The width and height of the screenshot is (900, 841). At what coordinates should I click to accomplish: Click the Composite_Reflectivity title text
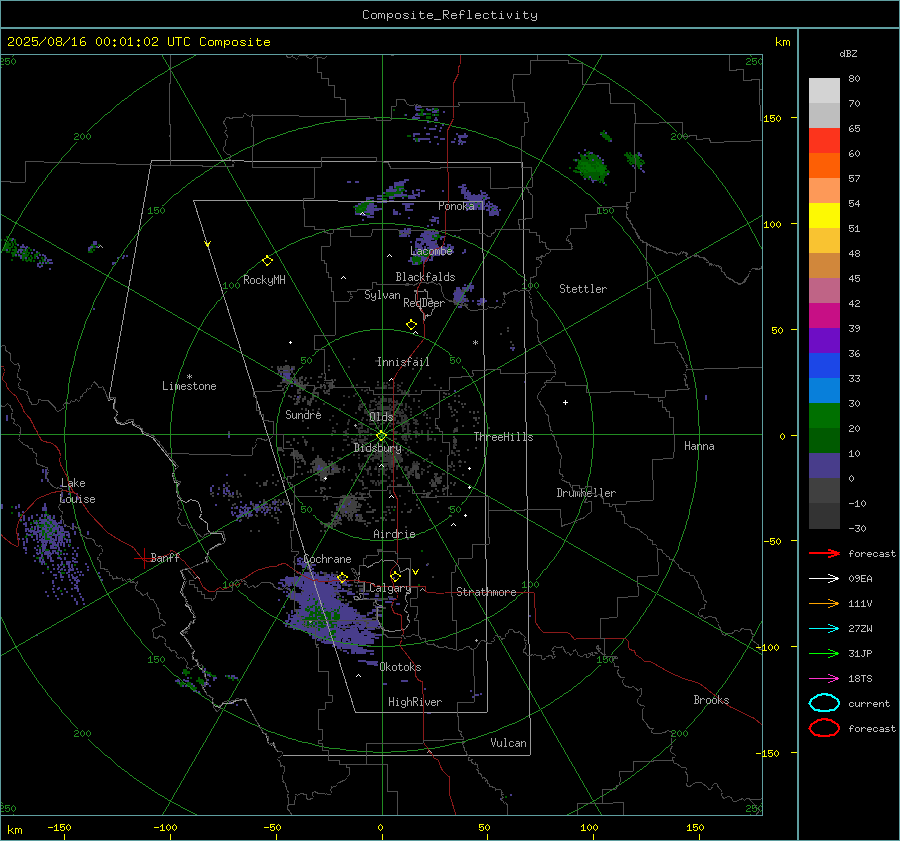tap(449, 15)
